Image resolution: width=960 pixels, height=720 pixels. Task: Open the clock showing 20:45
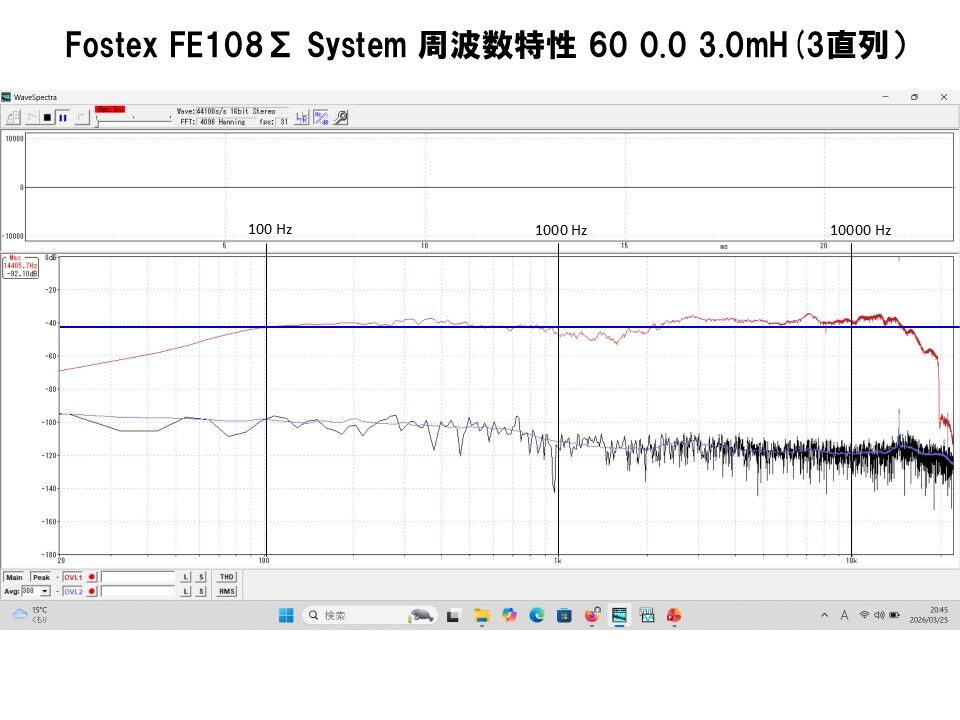pyautogui.click(x=929, y=615)
